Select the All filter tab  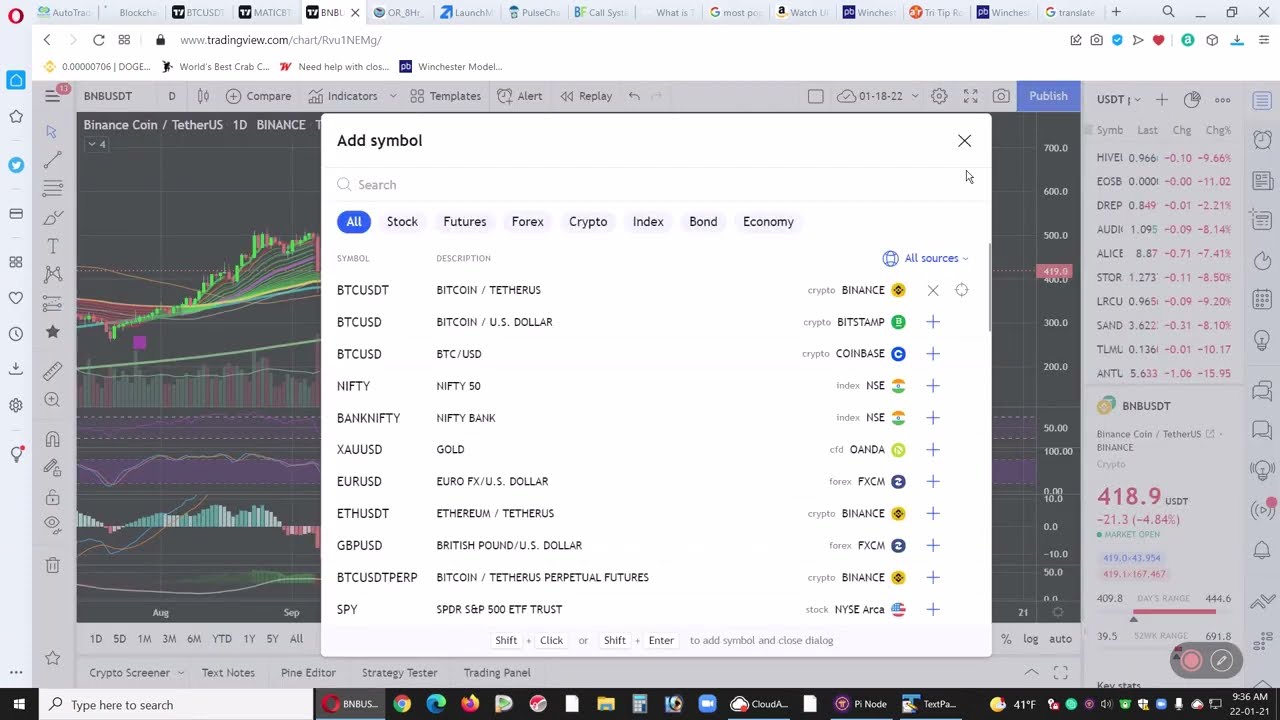pos(354,222)
